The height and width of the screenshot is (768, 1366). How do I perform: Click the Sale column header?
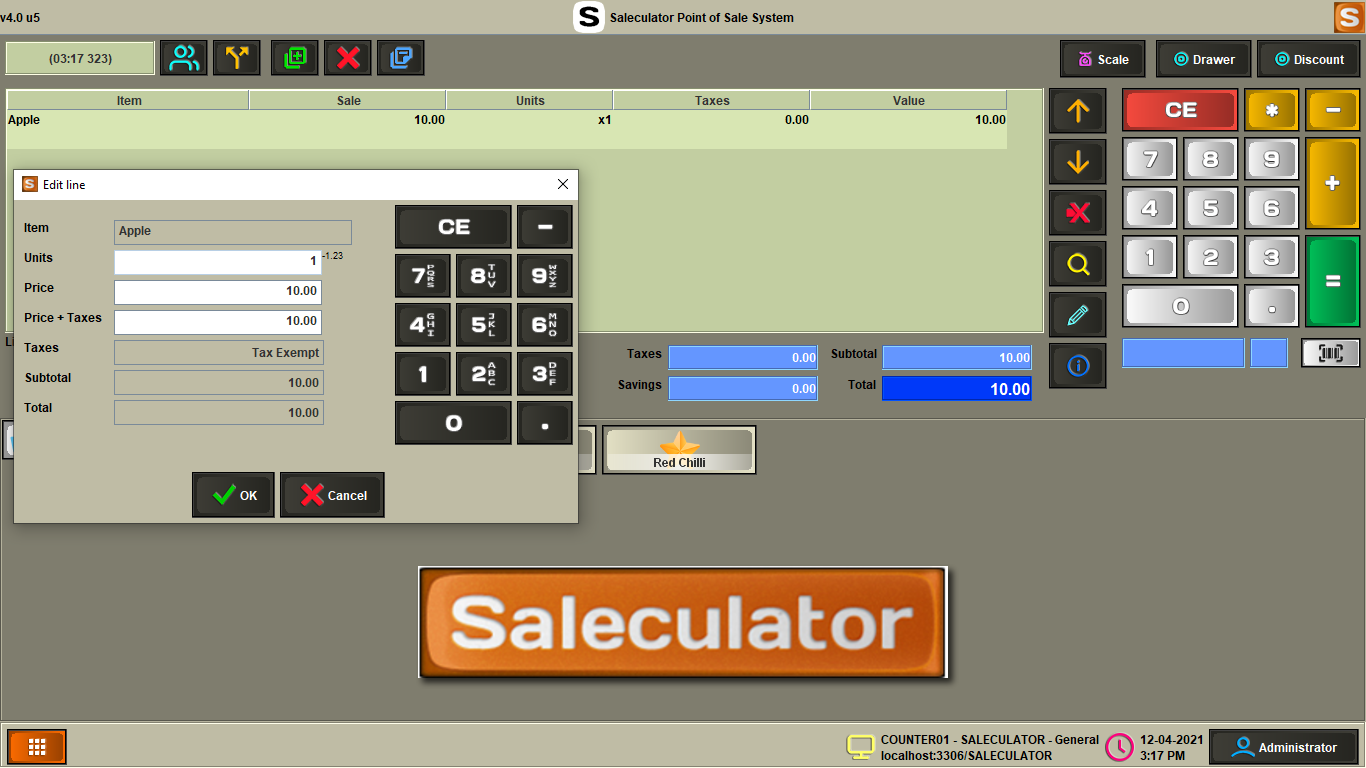click(x=348, y=101)
